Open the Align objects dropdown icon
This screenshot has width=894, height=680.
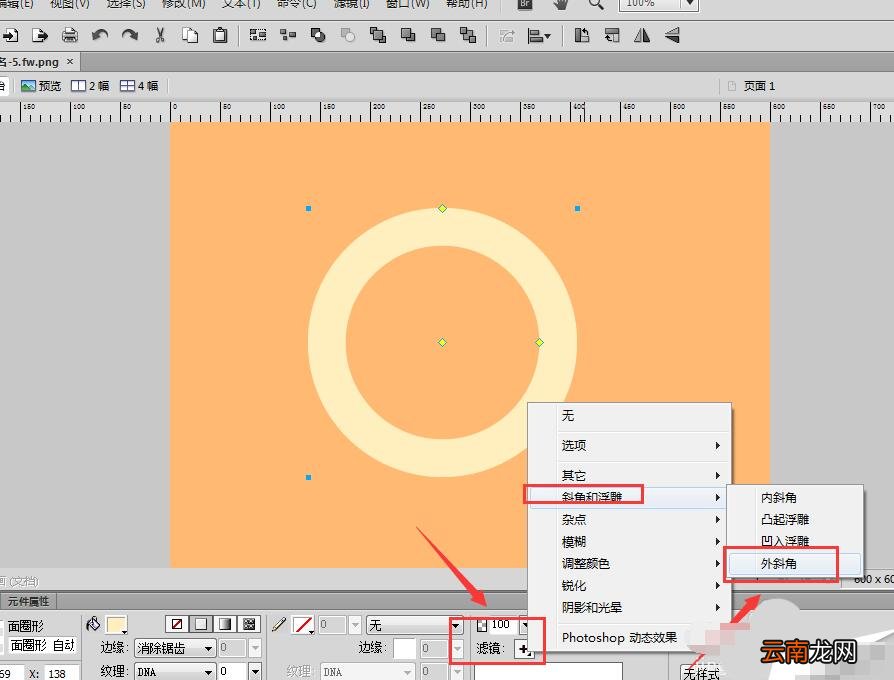coord(539,36)
